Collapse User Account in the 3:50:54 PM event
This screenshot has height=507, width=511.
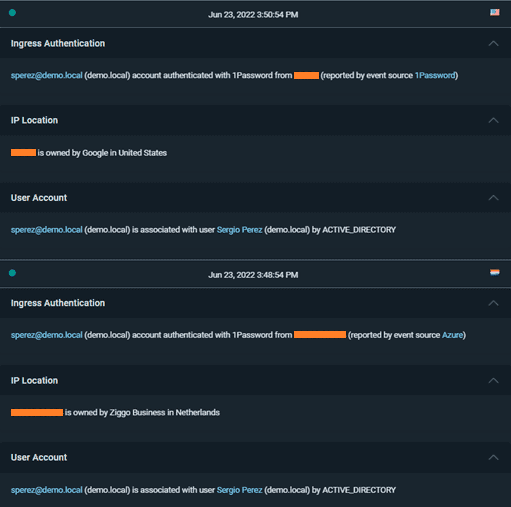[493, 198]
